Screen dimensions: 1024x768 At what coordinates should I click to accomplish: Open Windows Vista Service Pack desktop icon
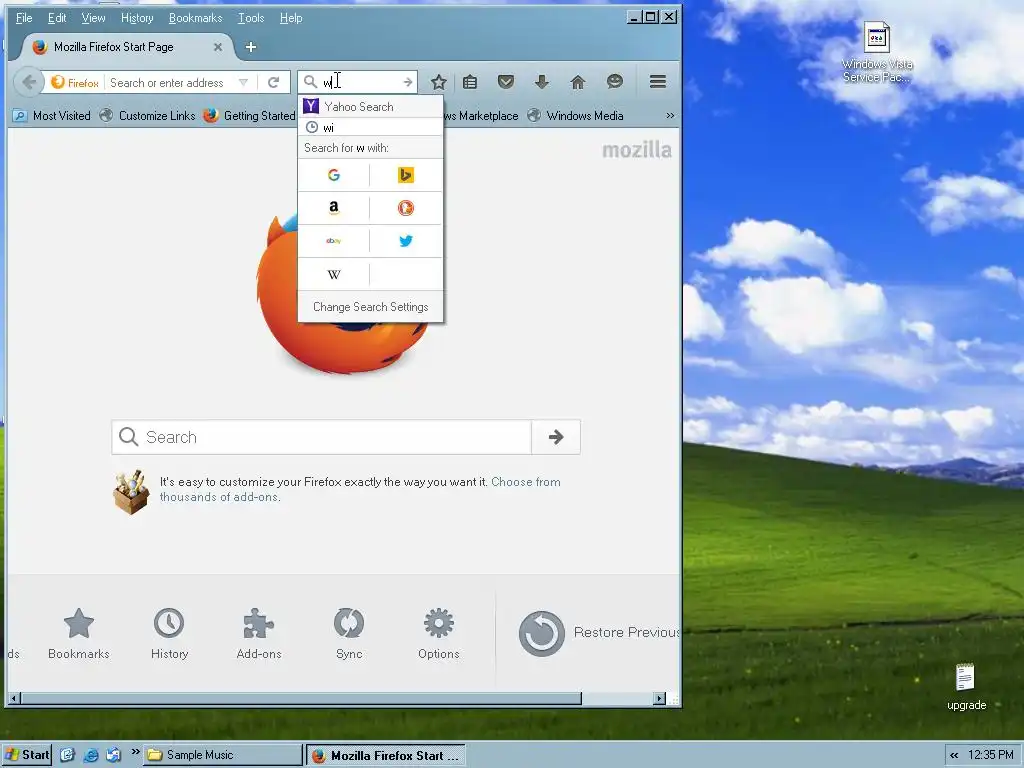[x=877, y=52]
